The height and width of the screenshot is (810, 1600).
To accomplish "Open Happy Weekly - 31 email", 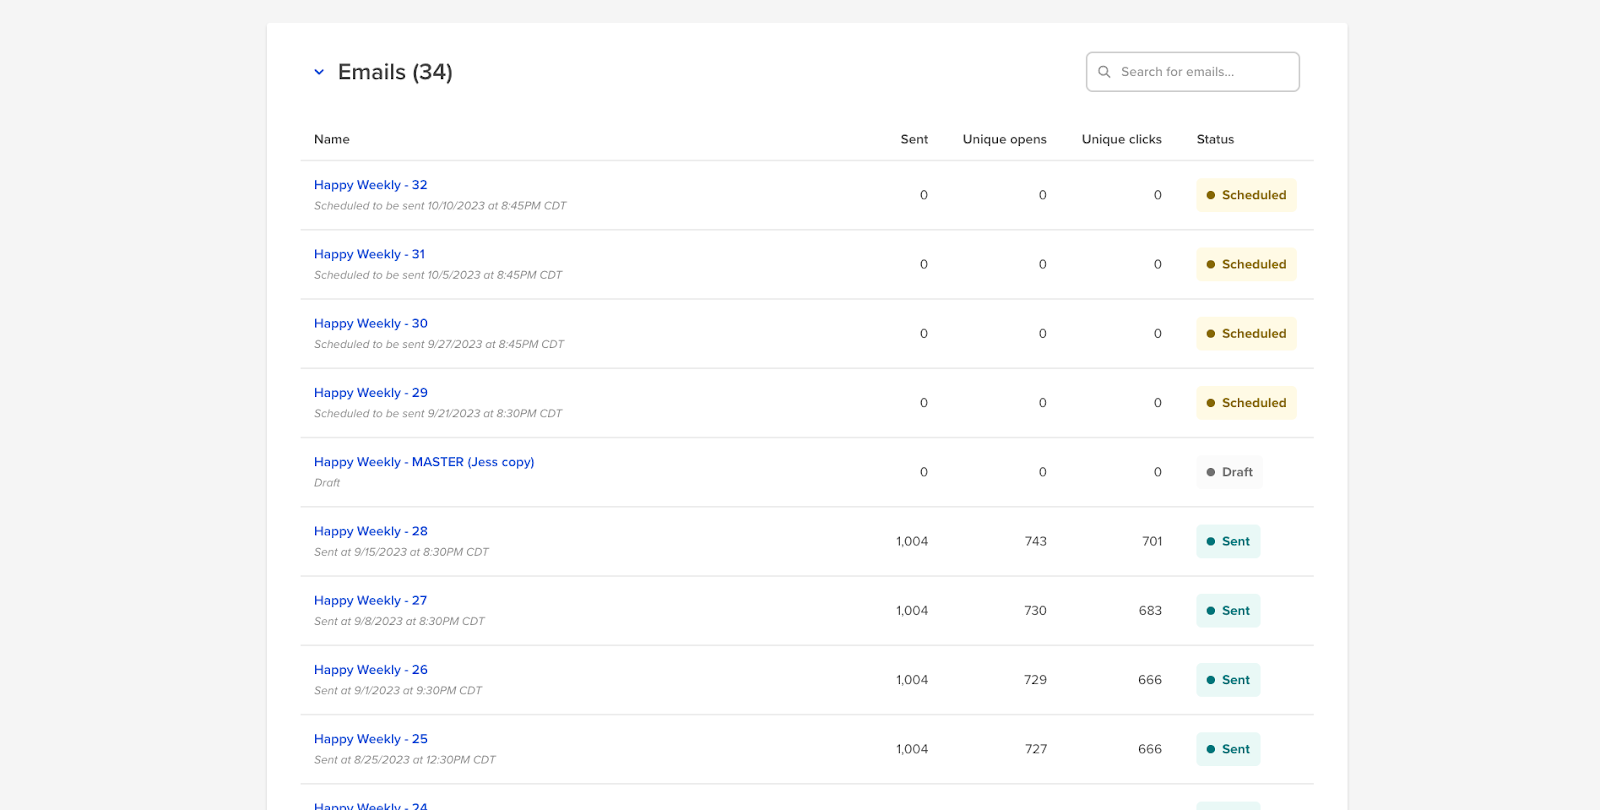I will point(369,254).
